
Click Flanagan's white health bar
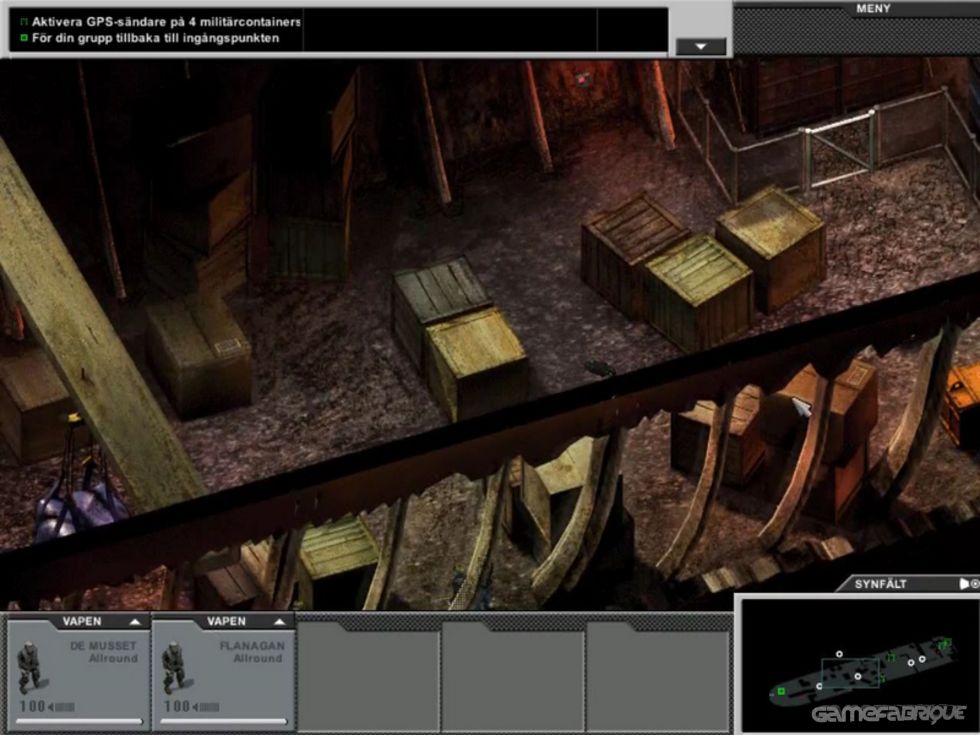pos(224,722)
